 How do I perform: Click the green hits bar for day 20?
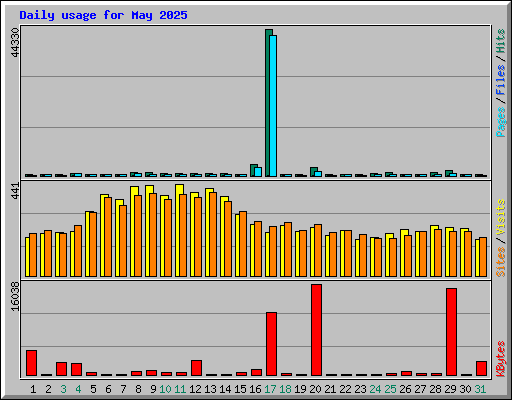click(312, 172)
